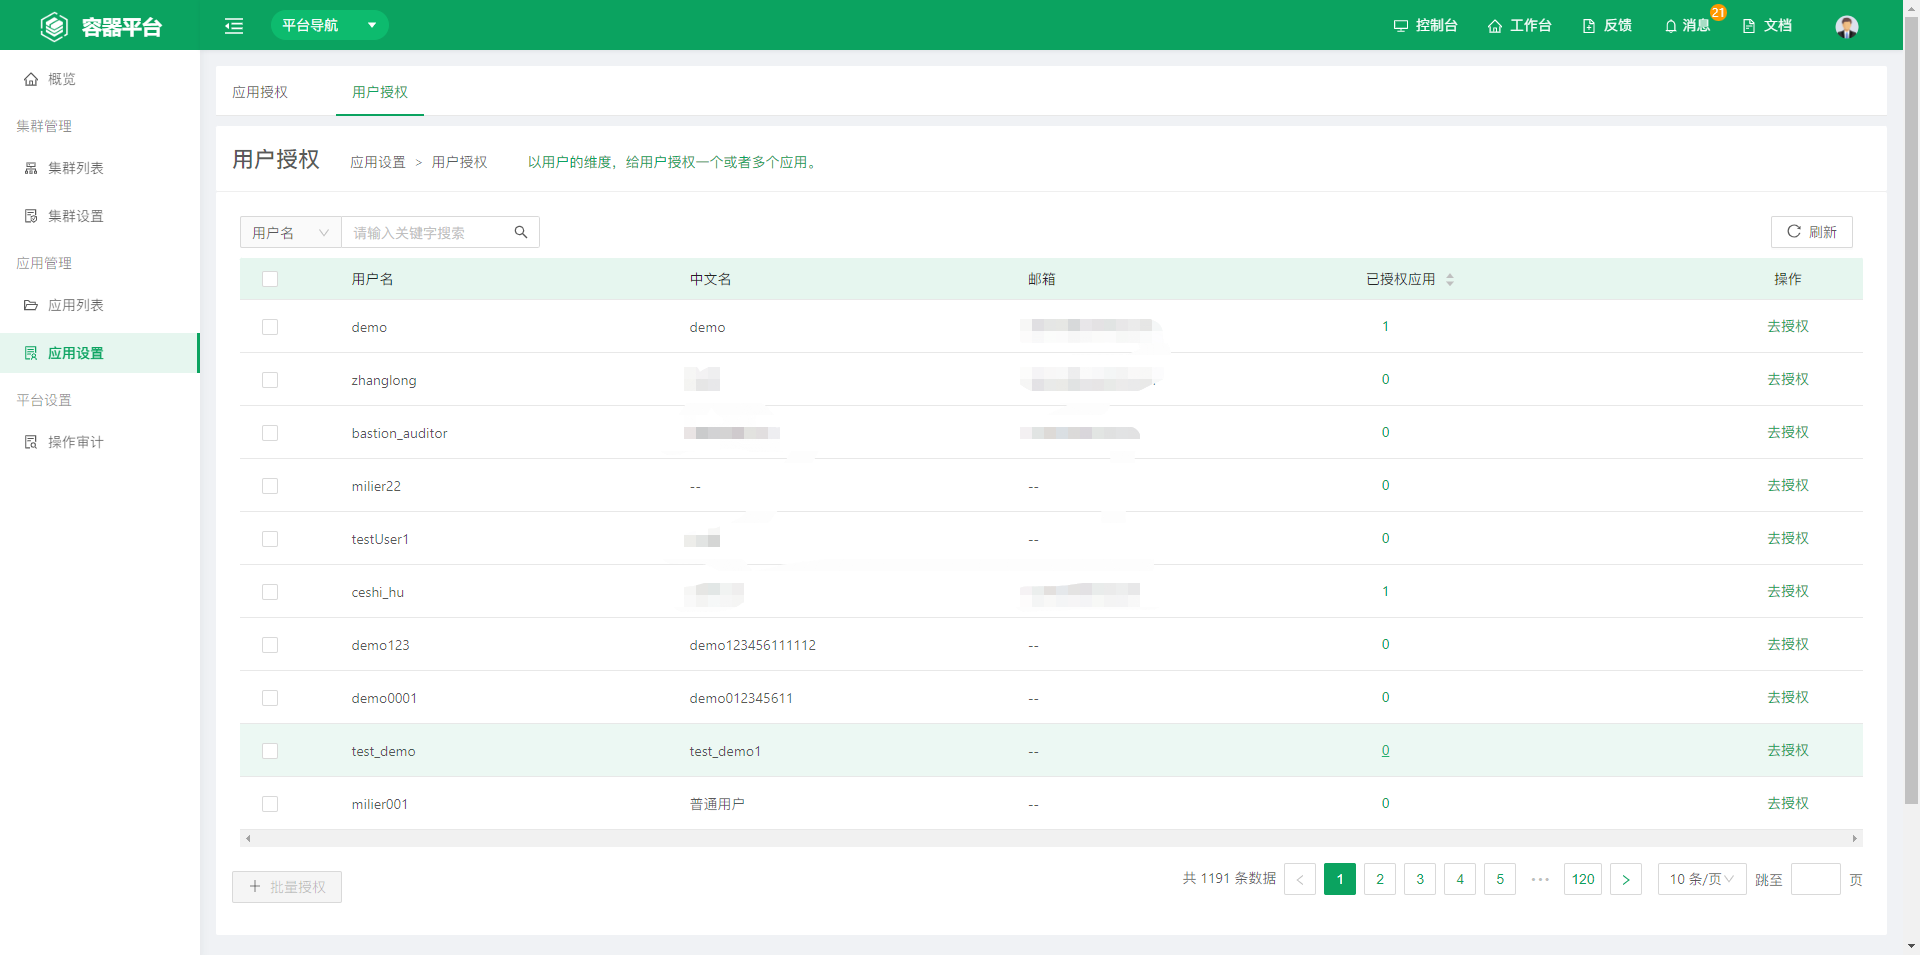Screen dimensions: 1920x955
Task: Sort by the 已授权应用 column arrows
Action: pos(1450,280)
